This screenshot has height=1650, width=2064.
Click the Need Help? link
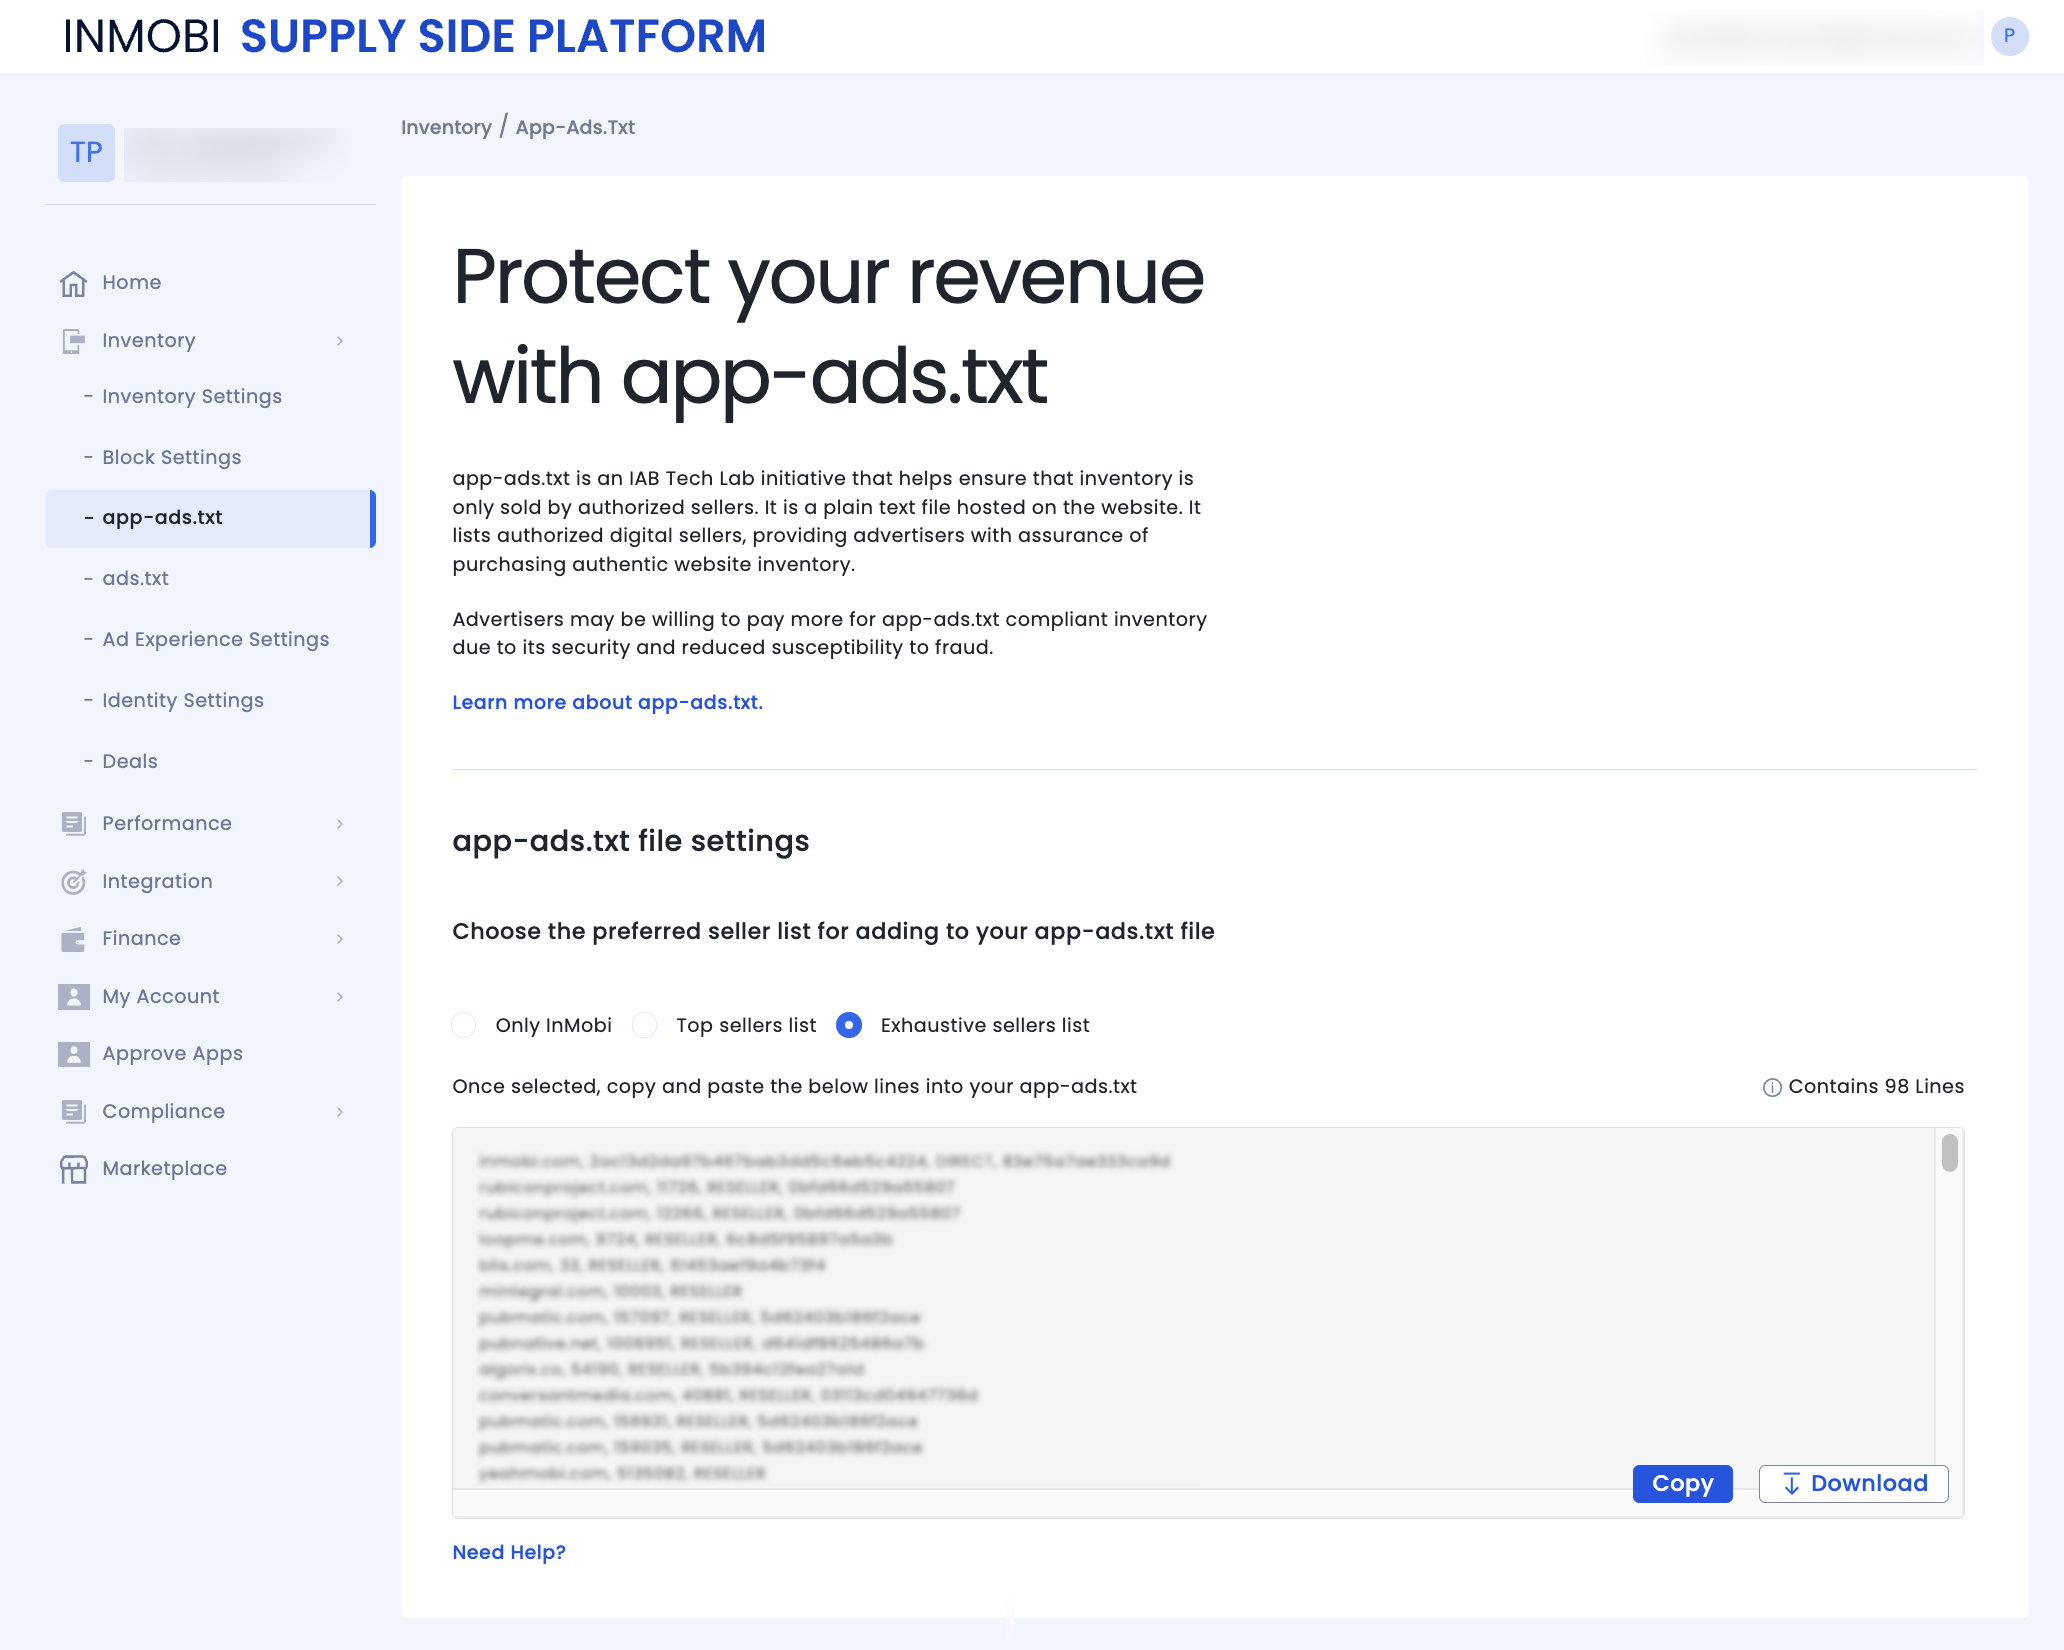click(x=509, y=1553)
